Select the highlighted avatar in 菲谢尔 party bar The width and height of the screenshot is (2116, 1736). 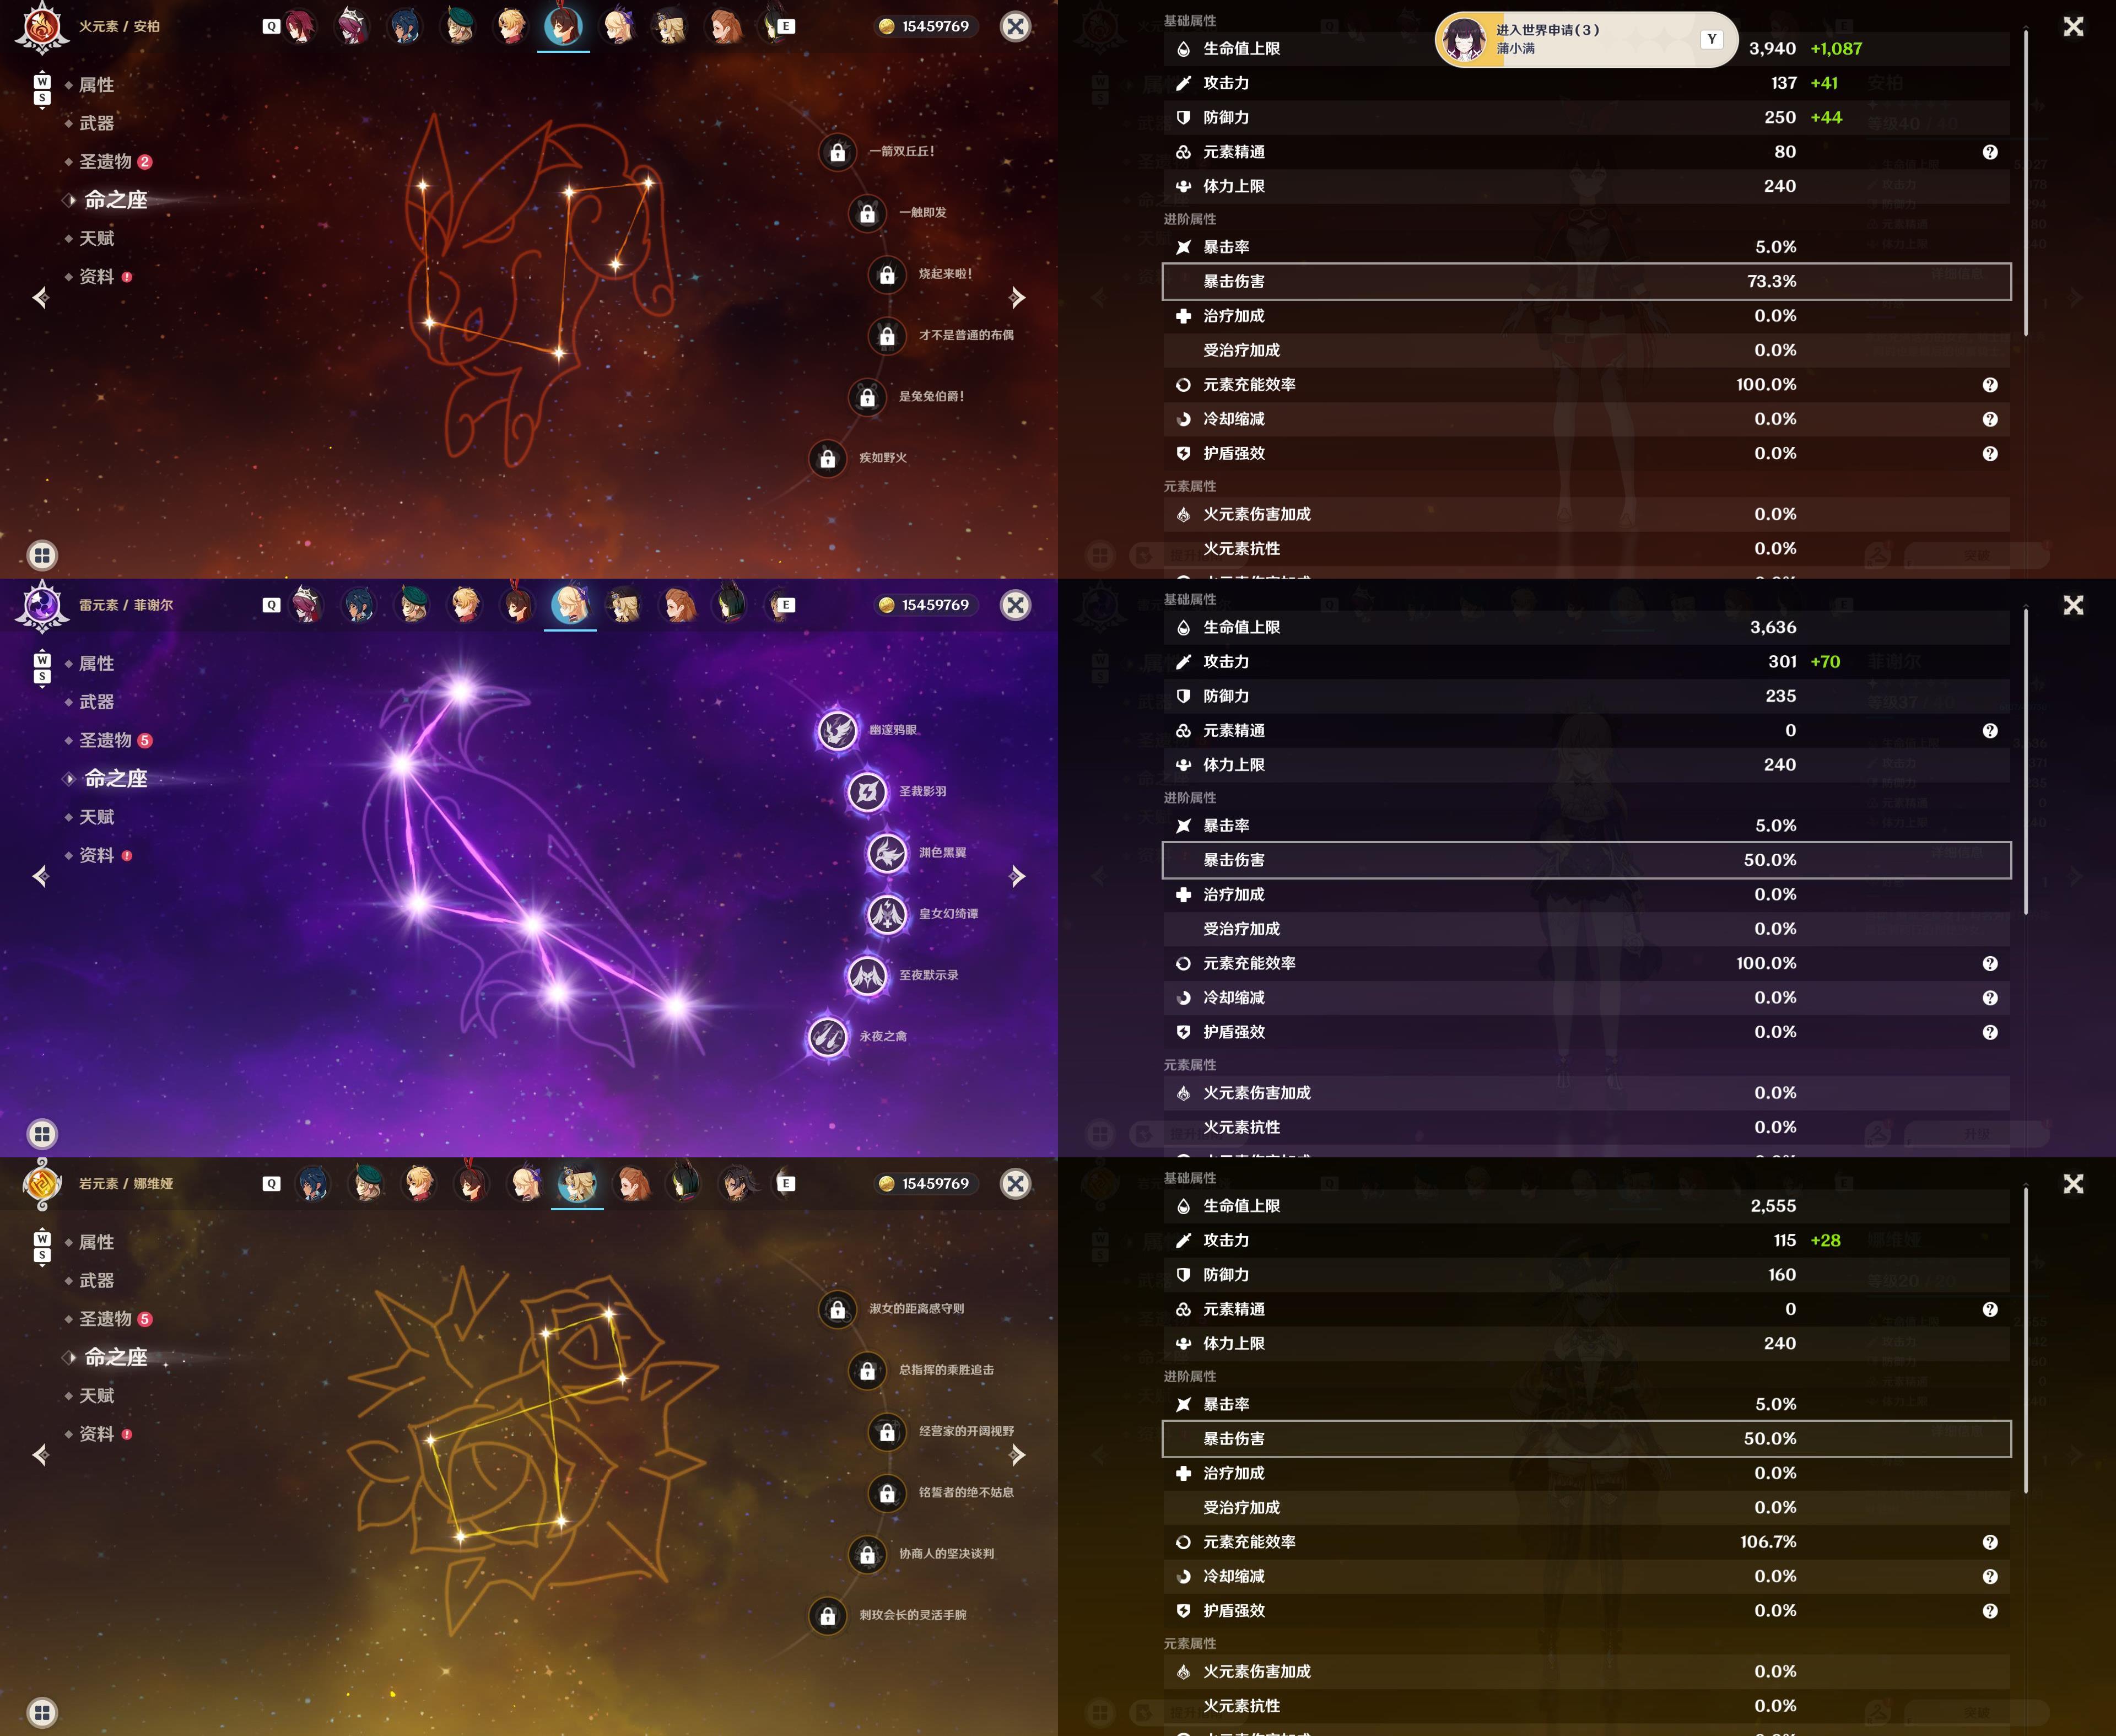tap(570, 605)
